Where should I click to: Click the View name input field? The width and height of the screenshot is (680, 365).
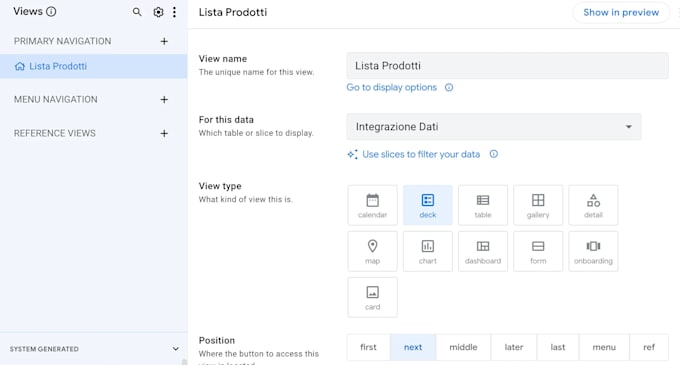pyautogui.click(x=507, y=65)
